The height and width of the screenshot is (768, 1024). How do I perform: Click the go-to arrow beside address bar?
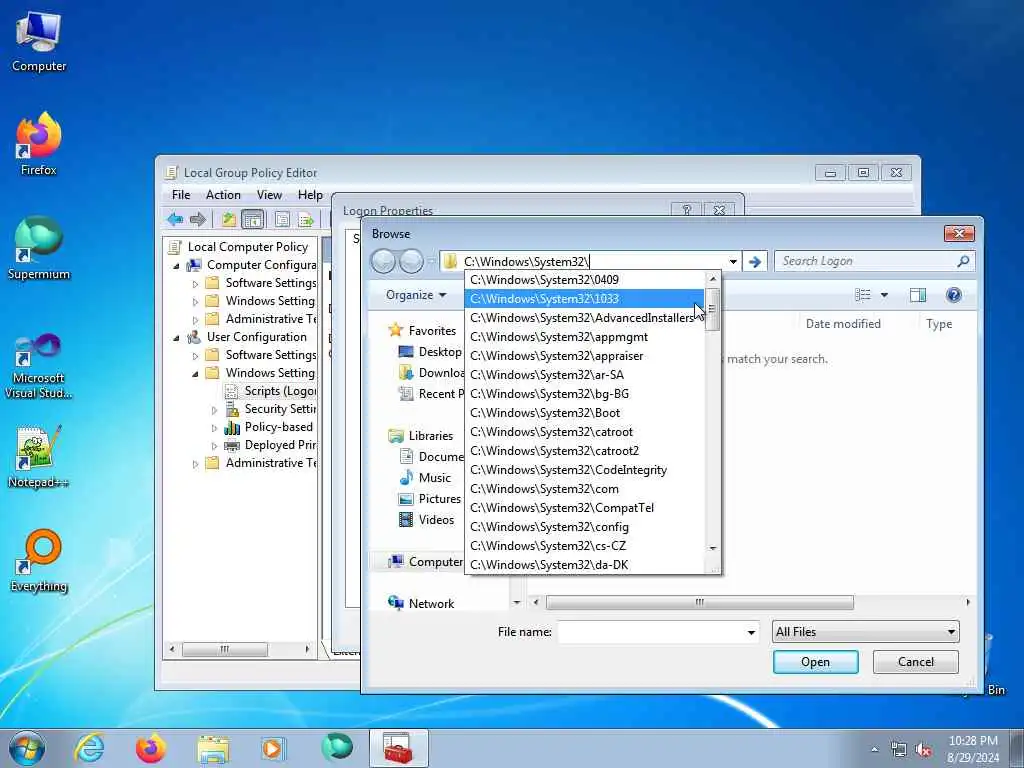(754, 262)
